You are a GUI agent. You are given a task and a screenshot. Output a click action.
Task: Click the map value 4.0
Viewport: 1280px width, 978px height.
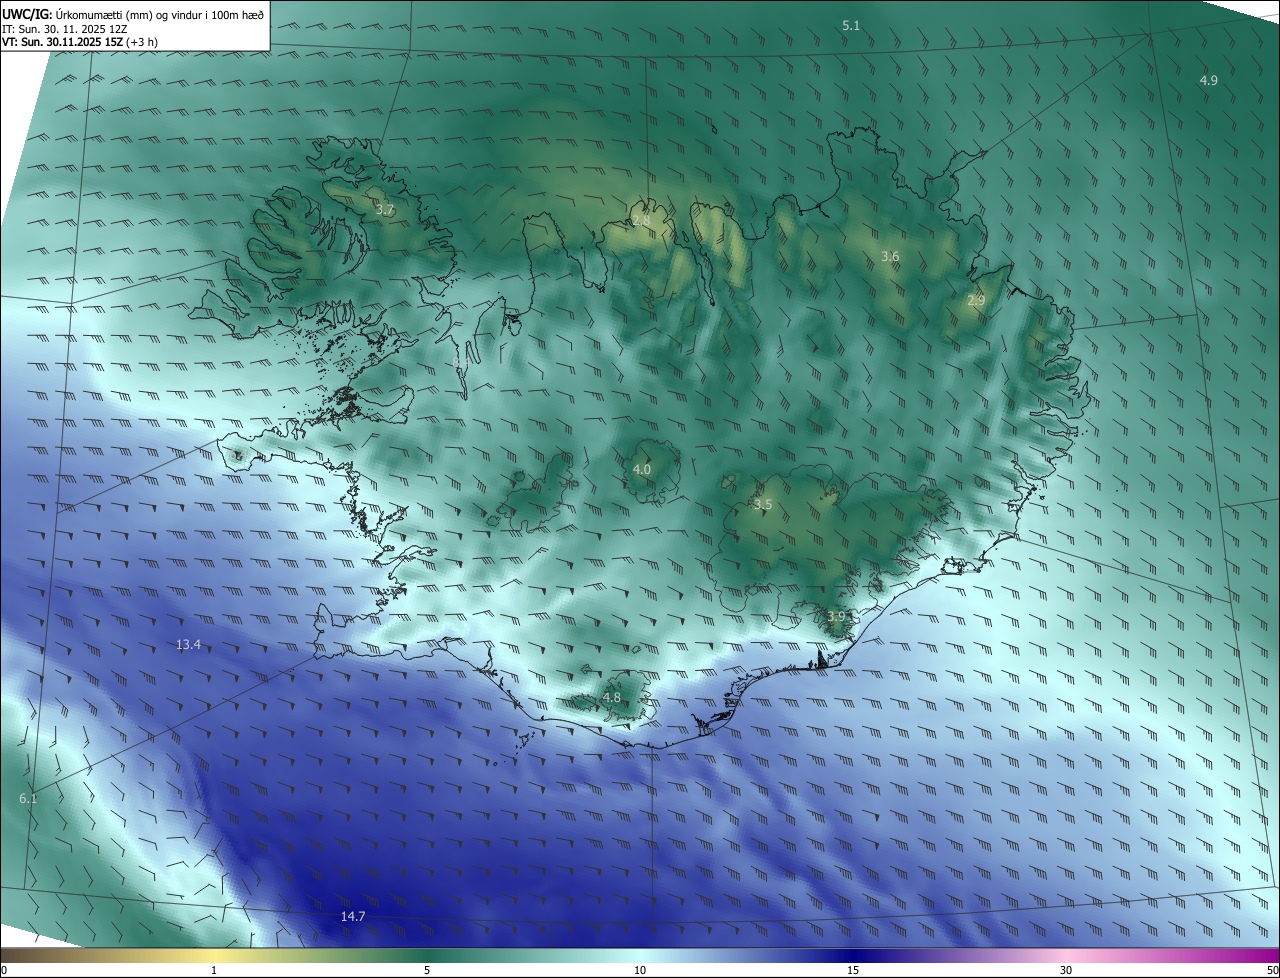click(642, 469)
